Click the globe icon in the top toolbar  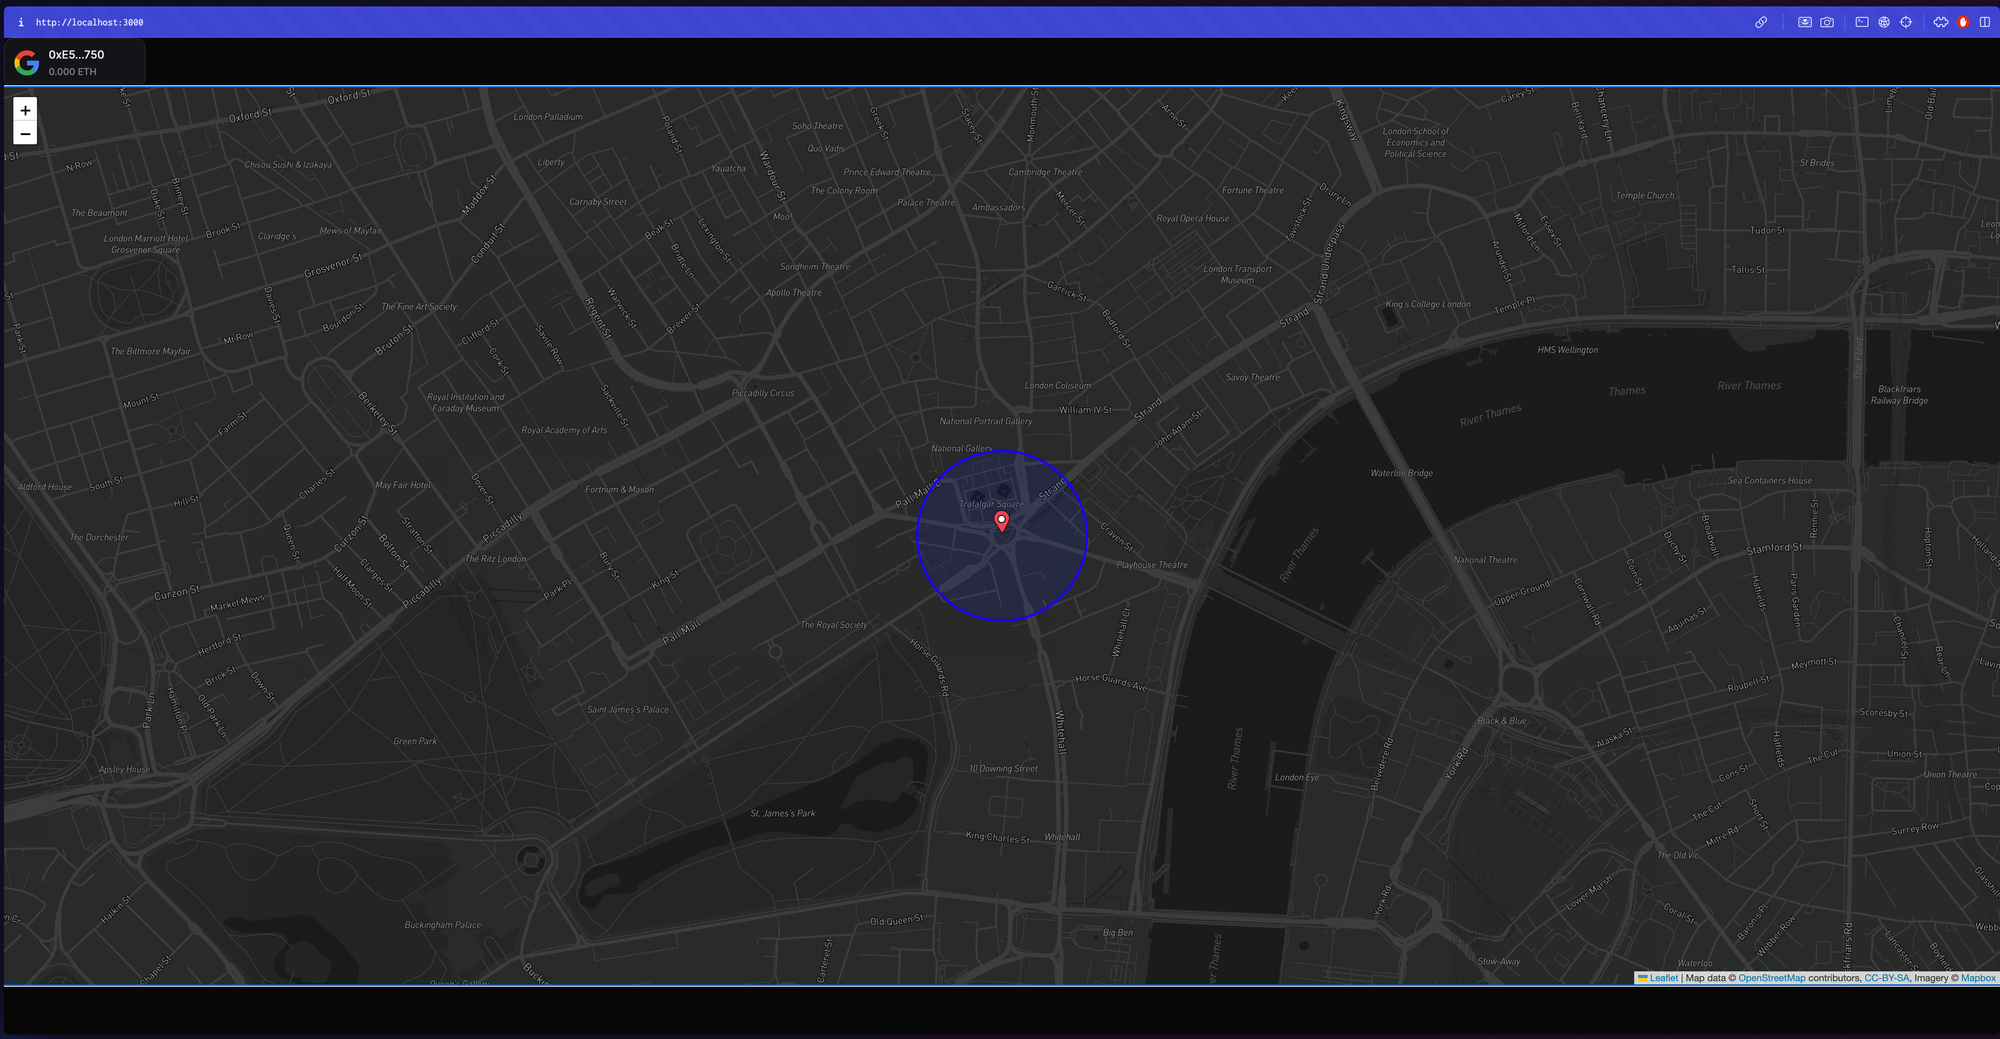pos(1884,21)
